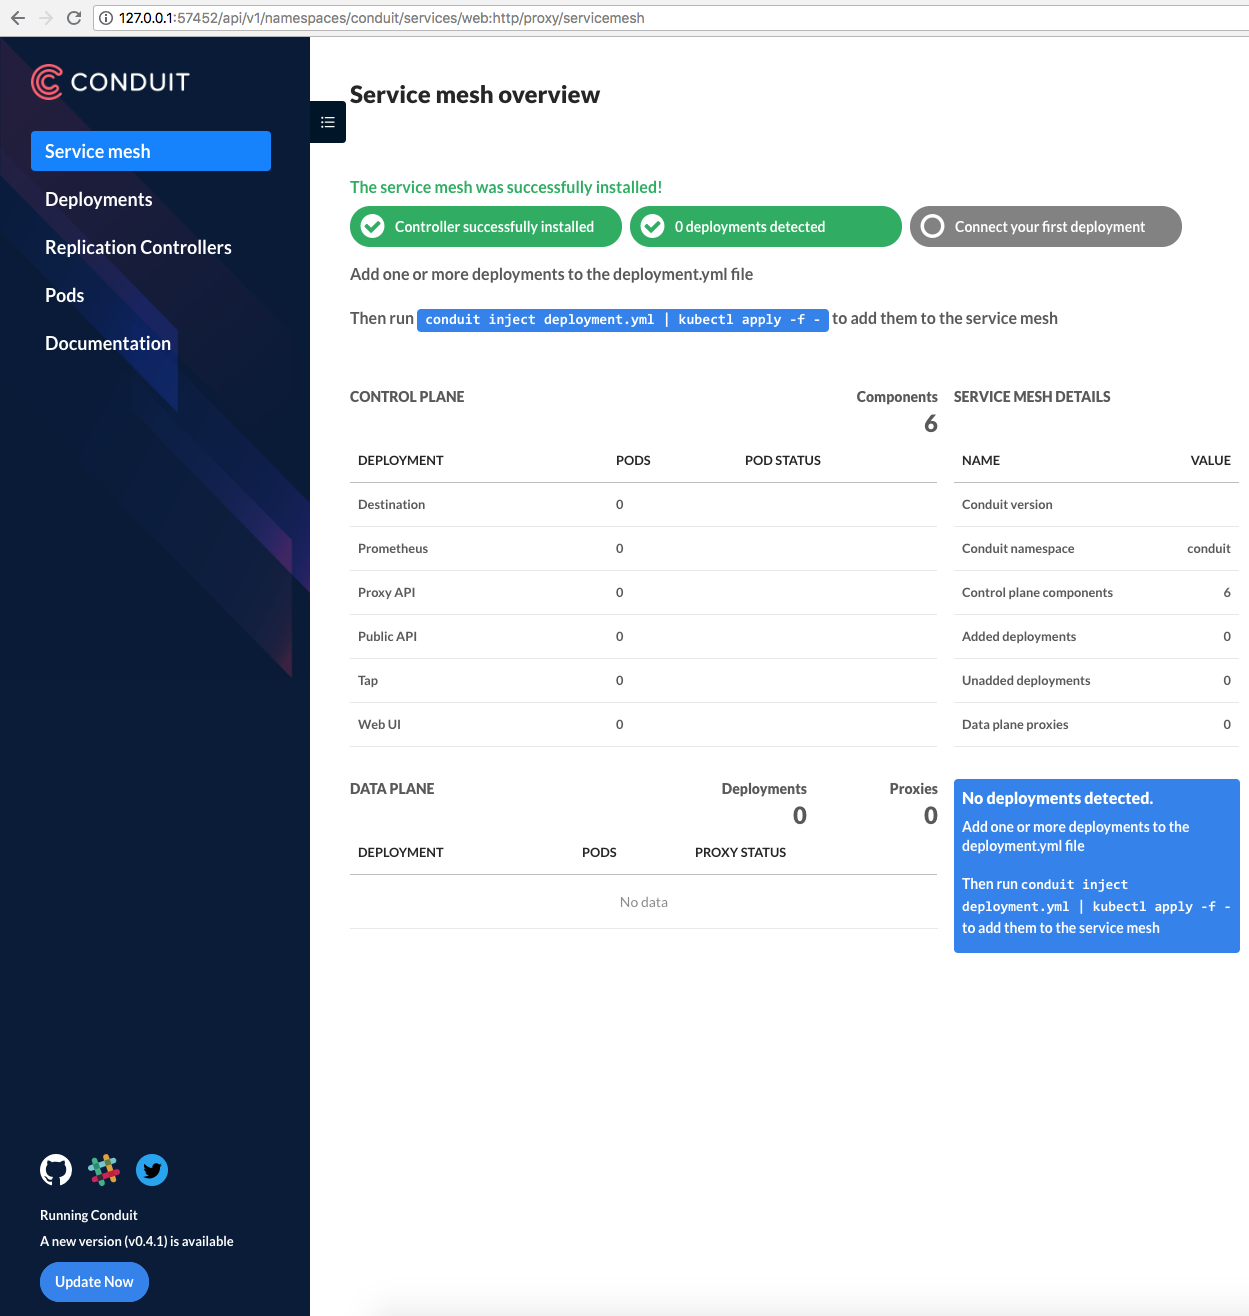Viewport: 1249px width, 1316px height.
Task: Select Service mesh in the sidebar
Action: [x=151, y=151]
